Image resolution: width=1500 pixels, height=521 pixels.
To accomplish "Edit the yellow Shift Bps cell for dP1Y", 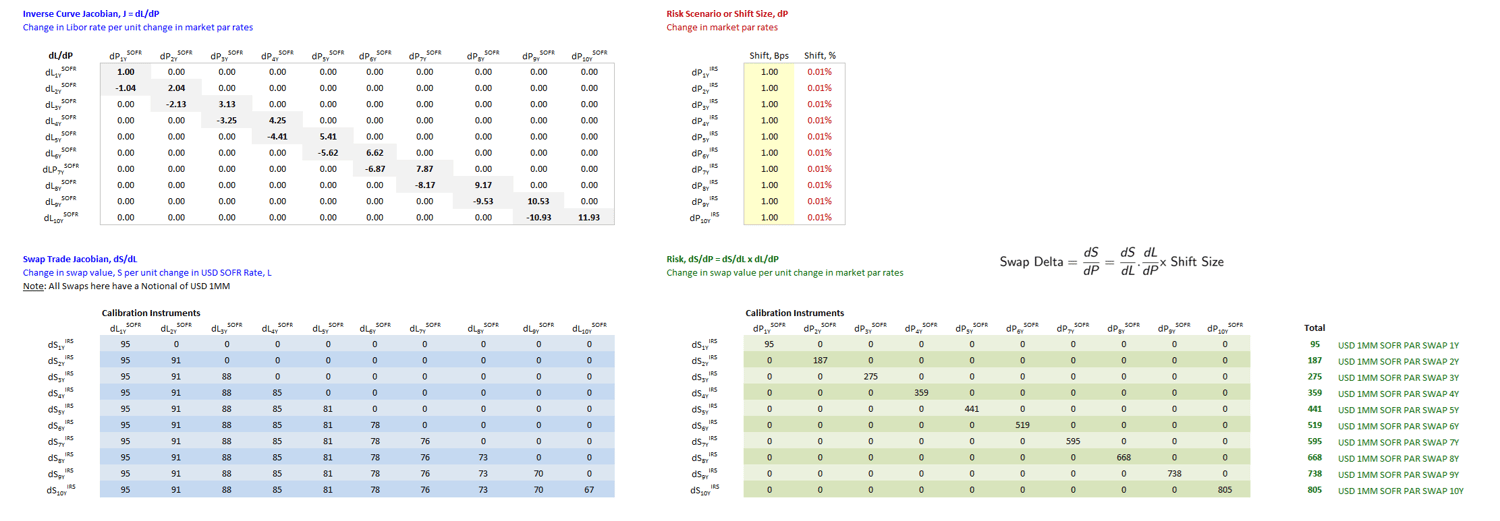I will (769, 72).
